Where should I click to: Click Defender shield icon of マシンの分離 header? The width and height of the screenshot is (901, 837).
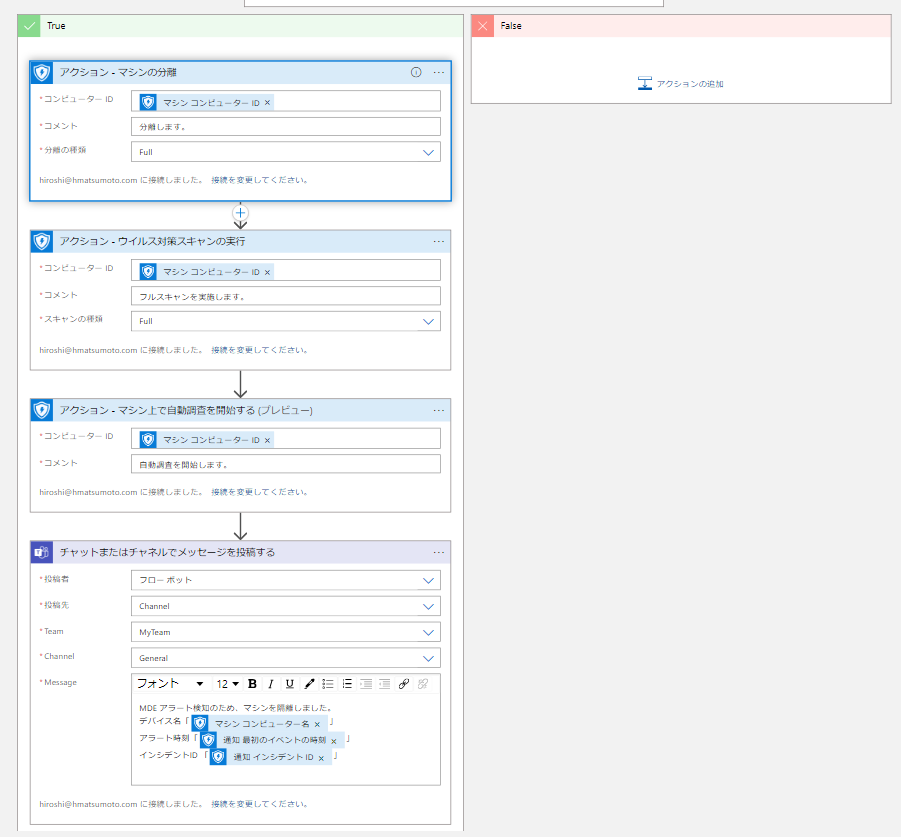(41, 72)
